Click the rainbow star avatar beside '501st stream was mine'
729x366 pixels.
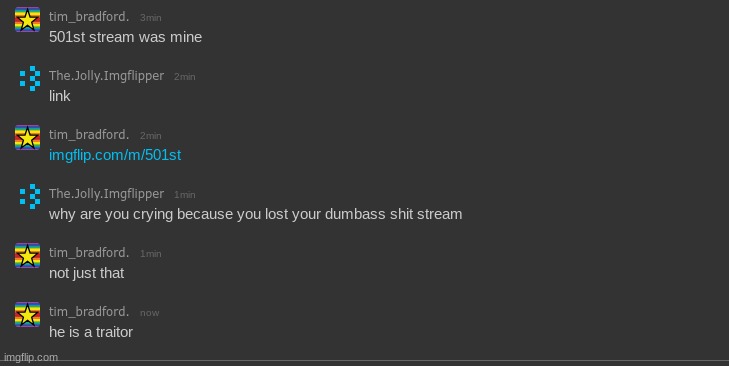(27, 20)
